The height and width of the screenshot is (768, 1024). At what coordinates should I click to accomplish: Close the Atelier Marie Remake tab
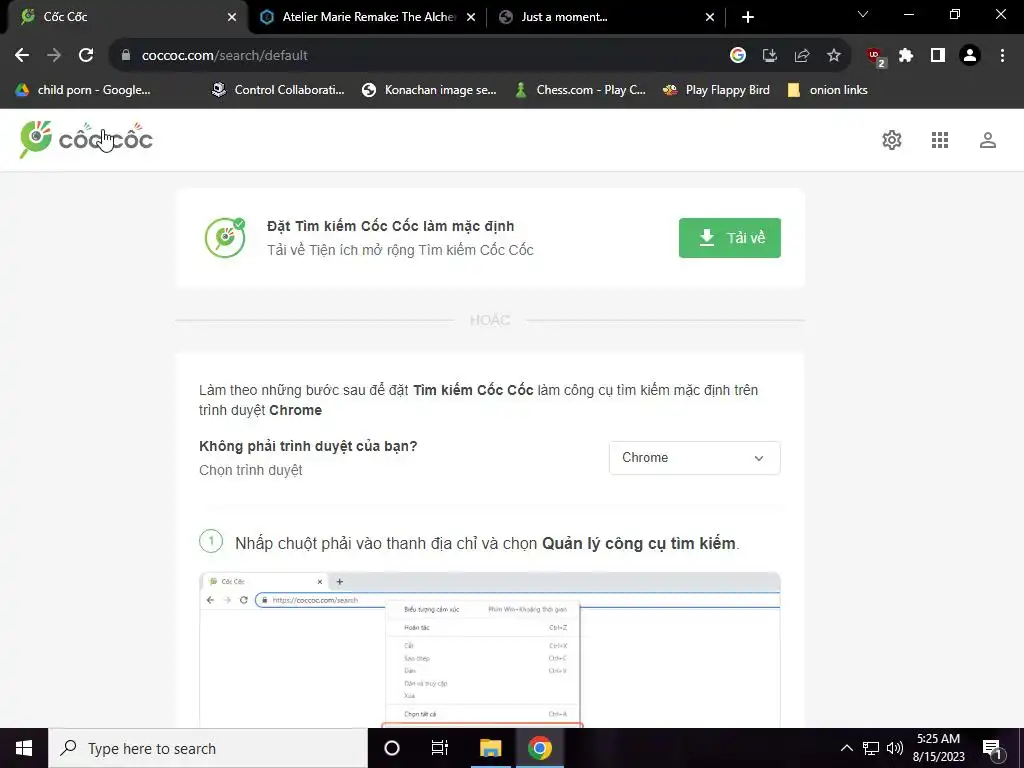471,17
